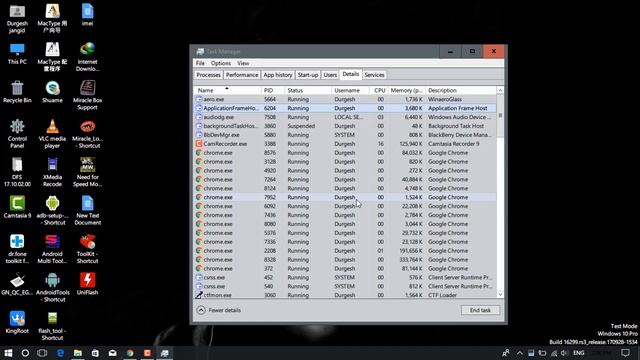Switch to the Start-up tab
This screenshot has height=360, width=640.
tap(308, 75)
